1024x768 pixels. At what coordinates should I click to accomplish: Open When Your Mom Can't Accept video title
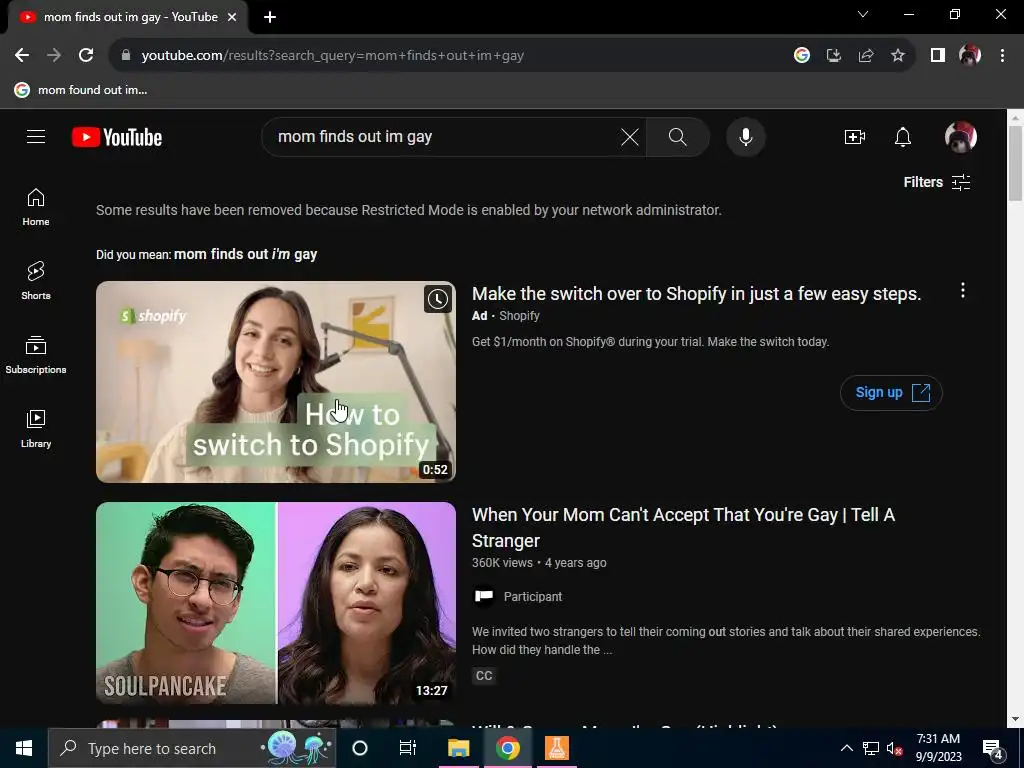(x=683, y=528)
